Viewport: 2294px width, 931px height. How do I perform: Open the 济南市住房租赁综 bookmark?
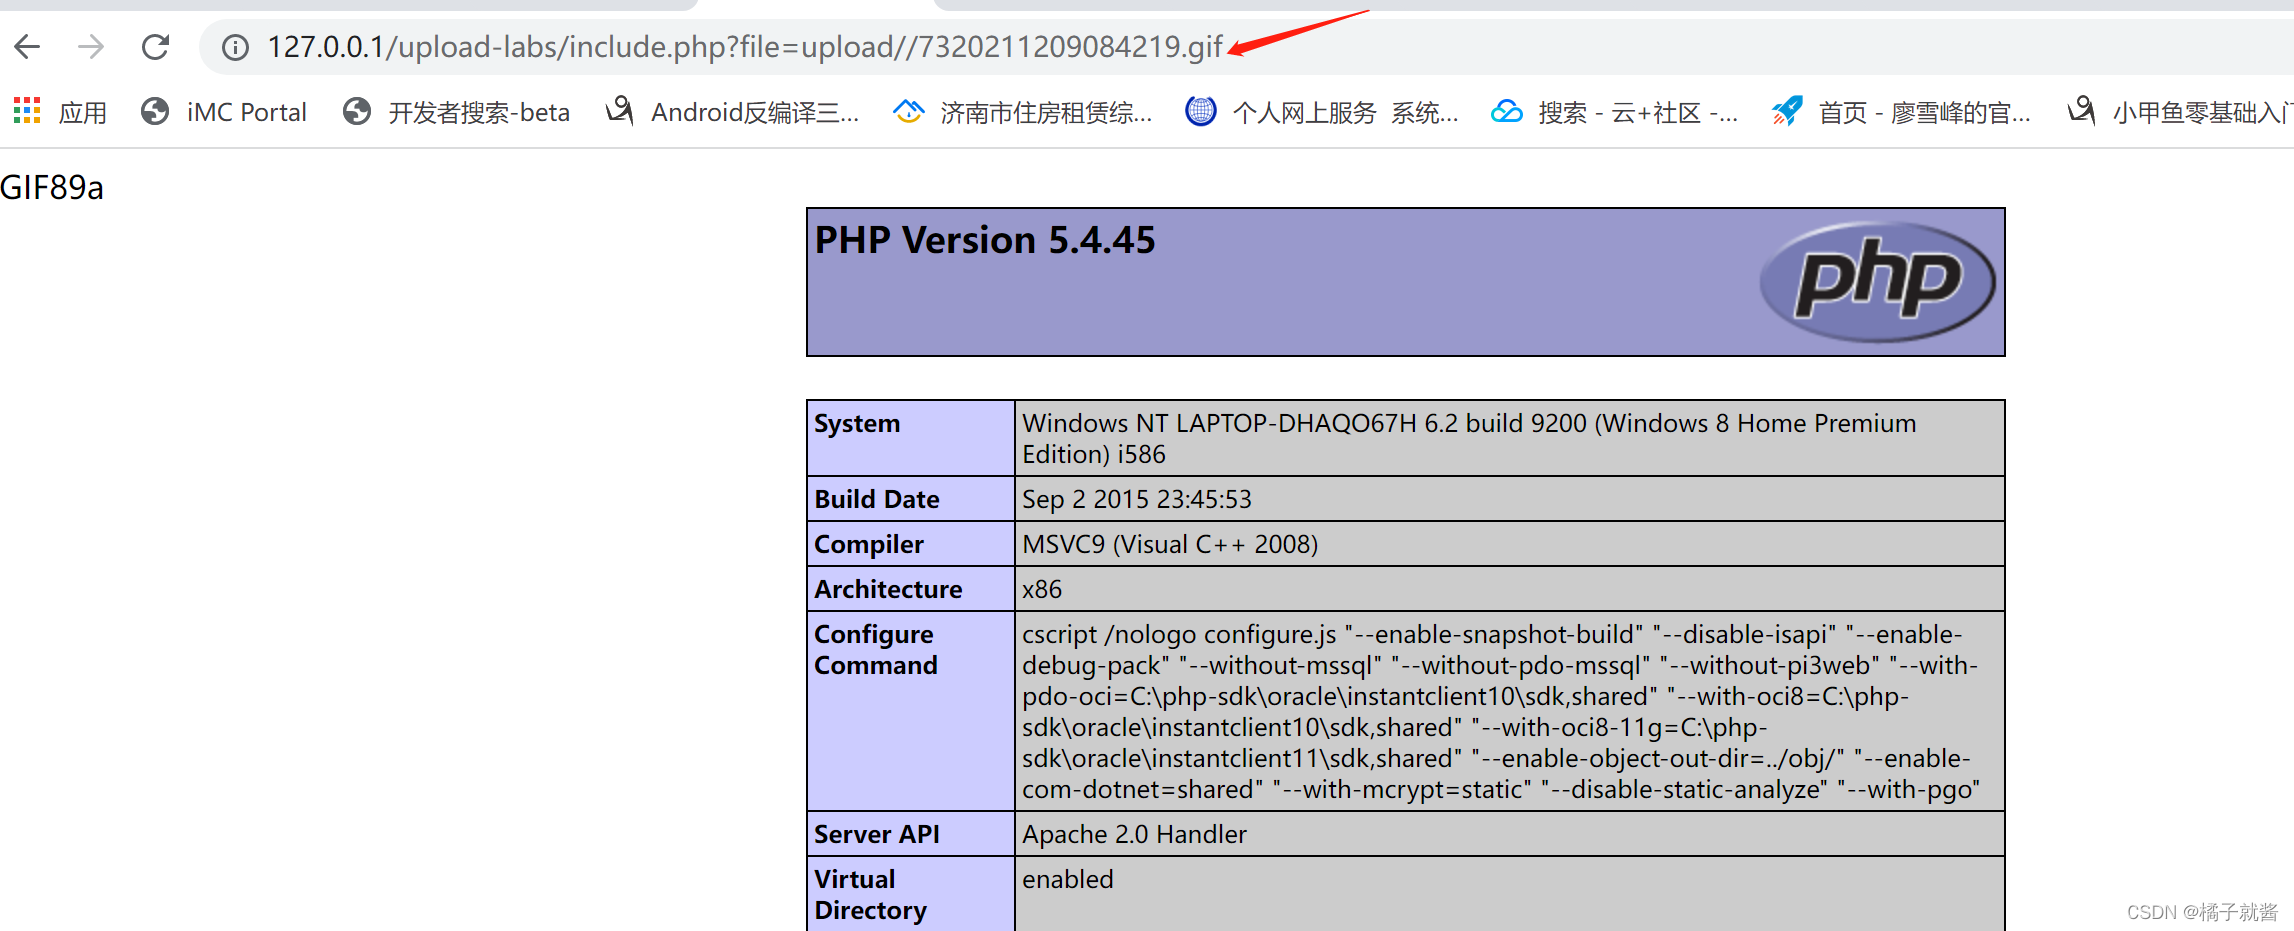(x=1022, y=112)
